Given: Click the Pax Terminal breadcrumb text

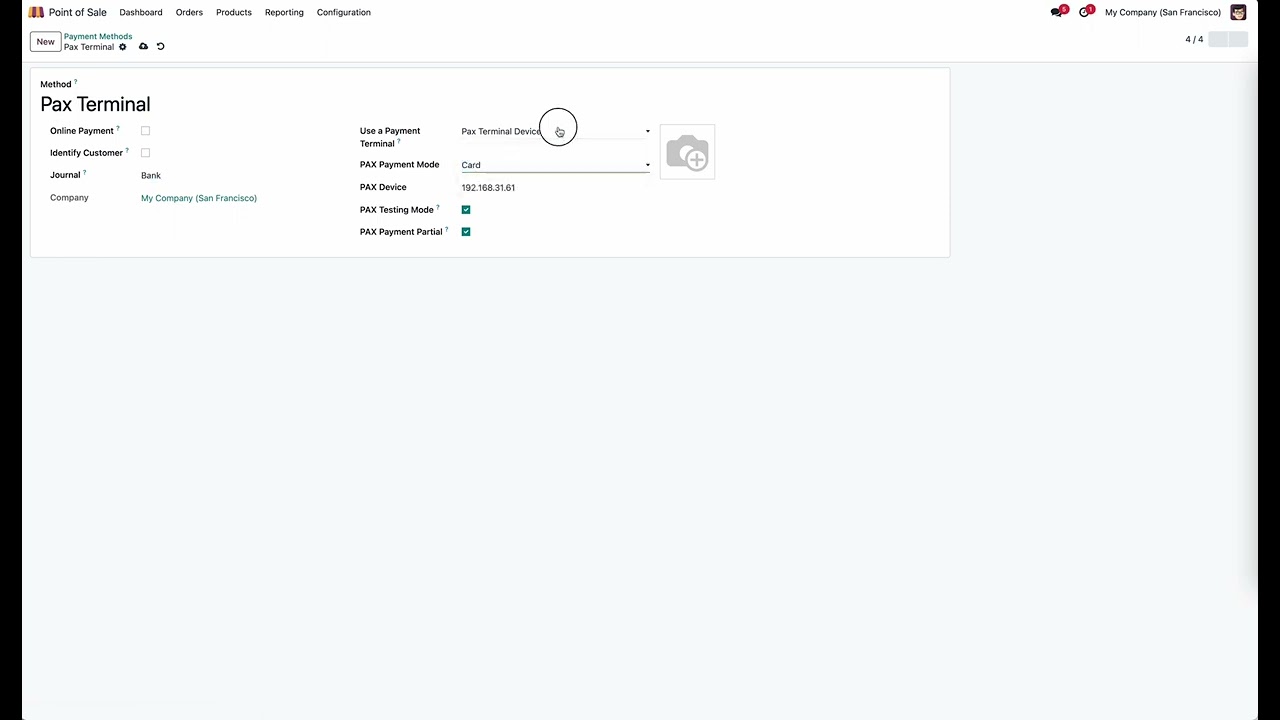Looking at the screenshot, I should point(89,47).
